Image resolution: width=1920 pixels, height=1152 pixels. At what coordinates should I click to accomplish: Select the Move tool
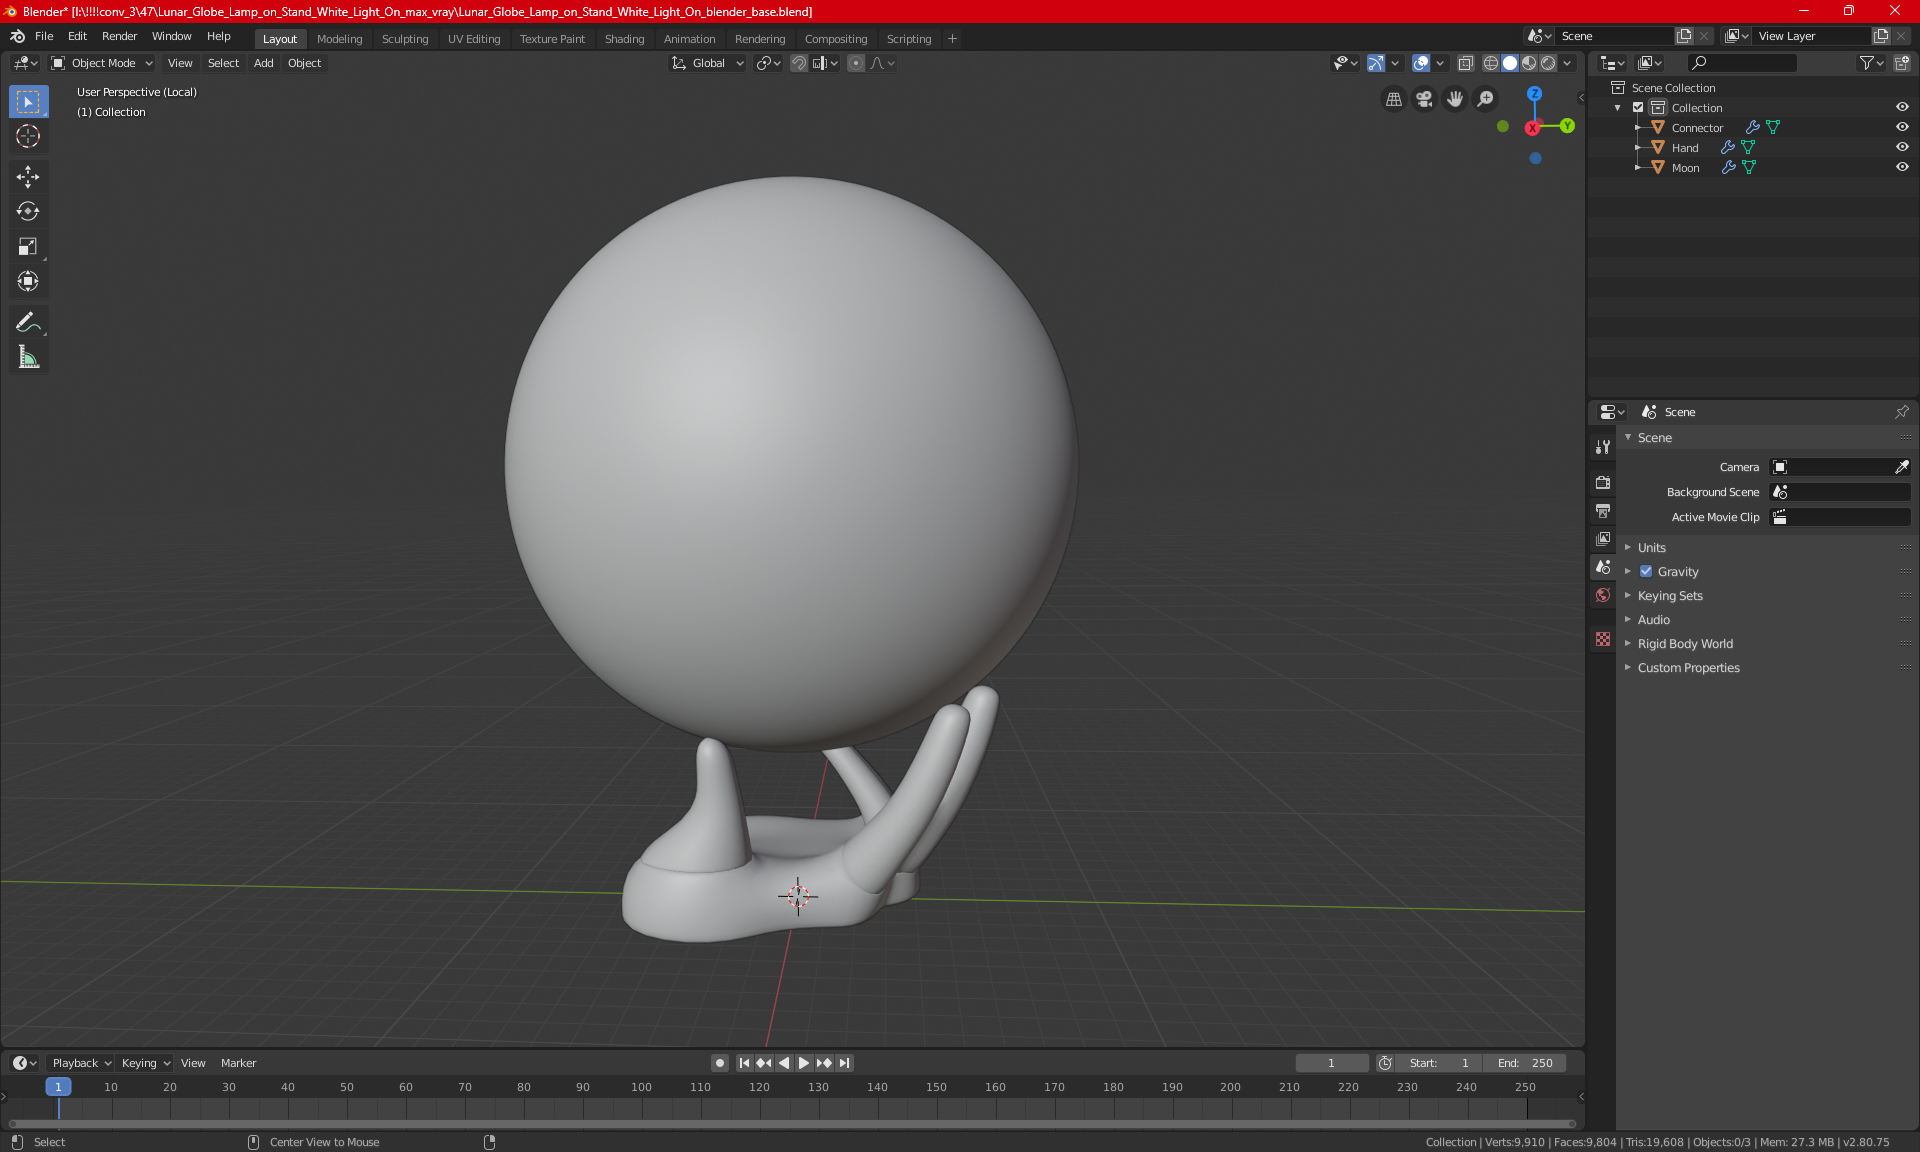(28, 177)
